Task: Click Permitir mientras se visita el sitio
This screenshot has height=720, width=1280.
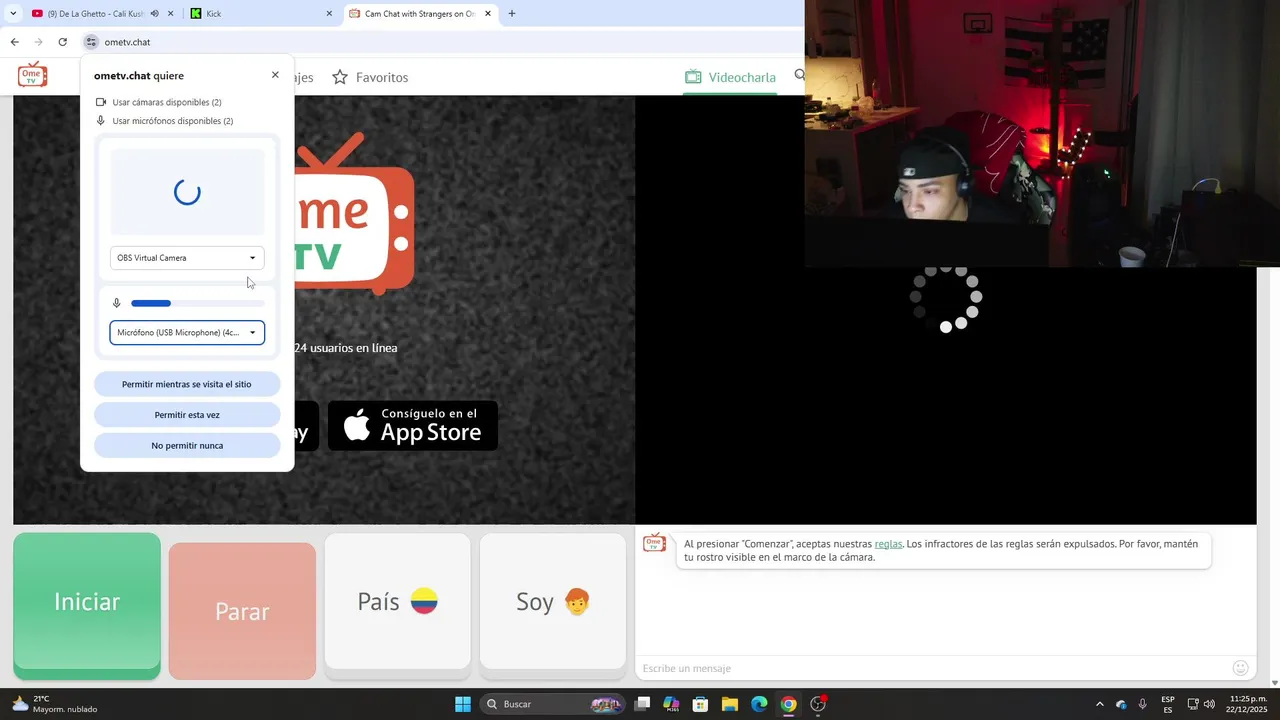Action: (x=187, y=384)
